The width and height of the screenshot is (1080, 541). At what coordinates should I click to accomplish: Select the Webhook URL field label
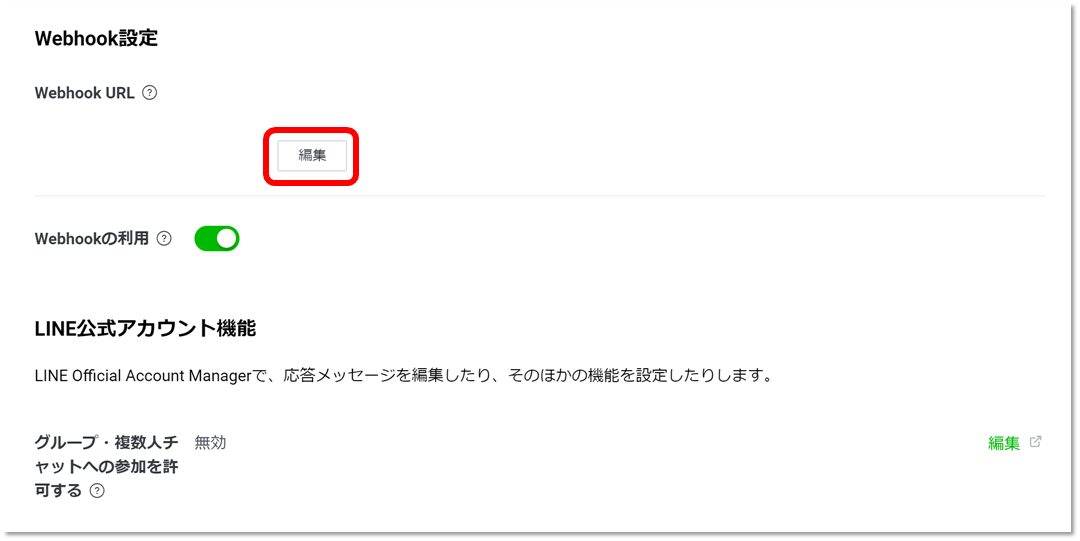click(x=85, y=92)
